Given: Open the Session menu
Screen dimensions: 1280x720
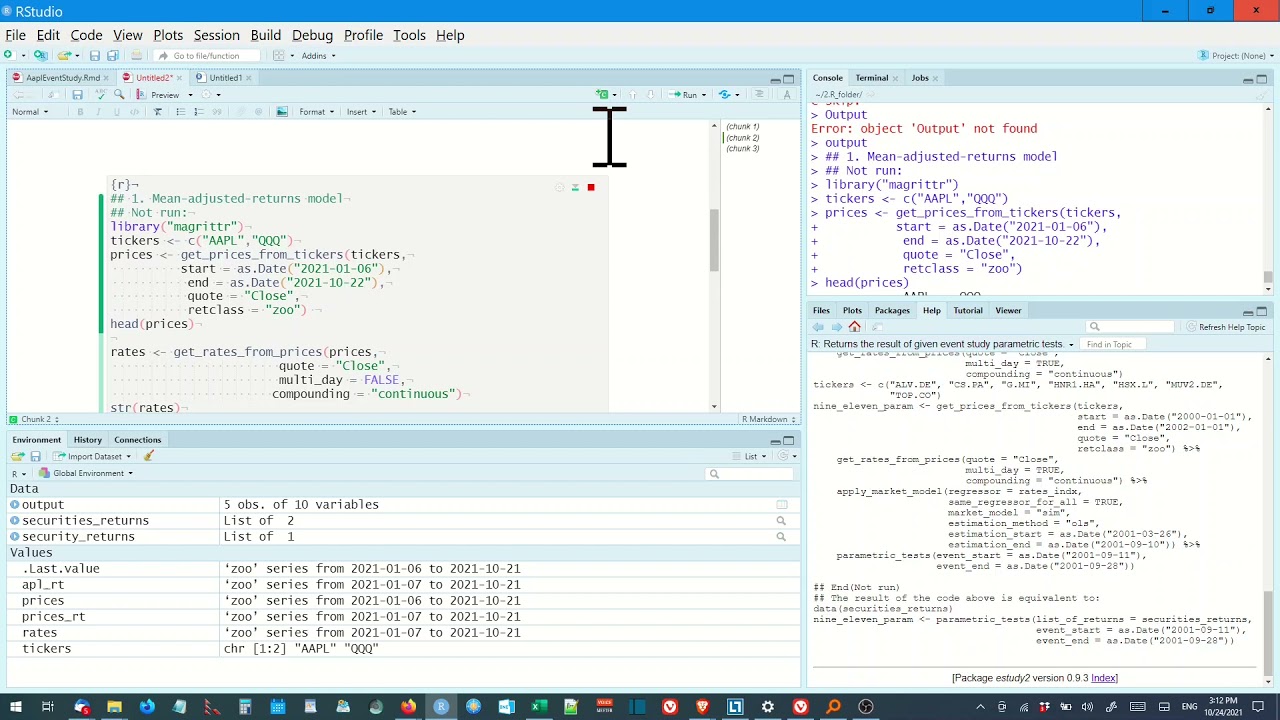Looking at the screenshot, I should point(216,35).
